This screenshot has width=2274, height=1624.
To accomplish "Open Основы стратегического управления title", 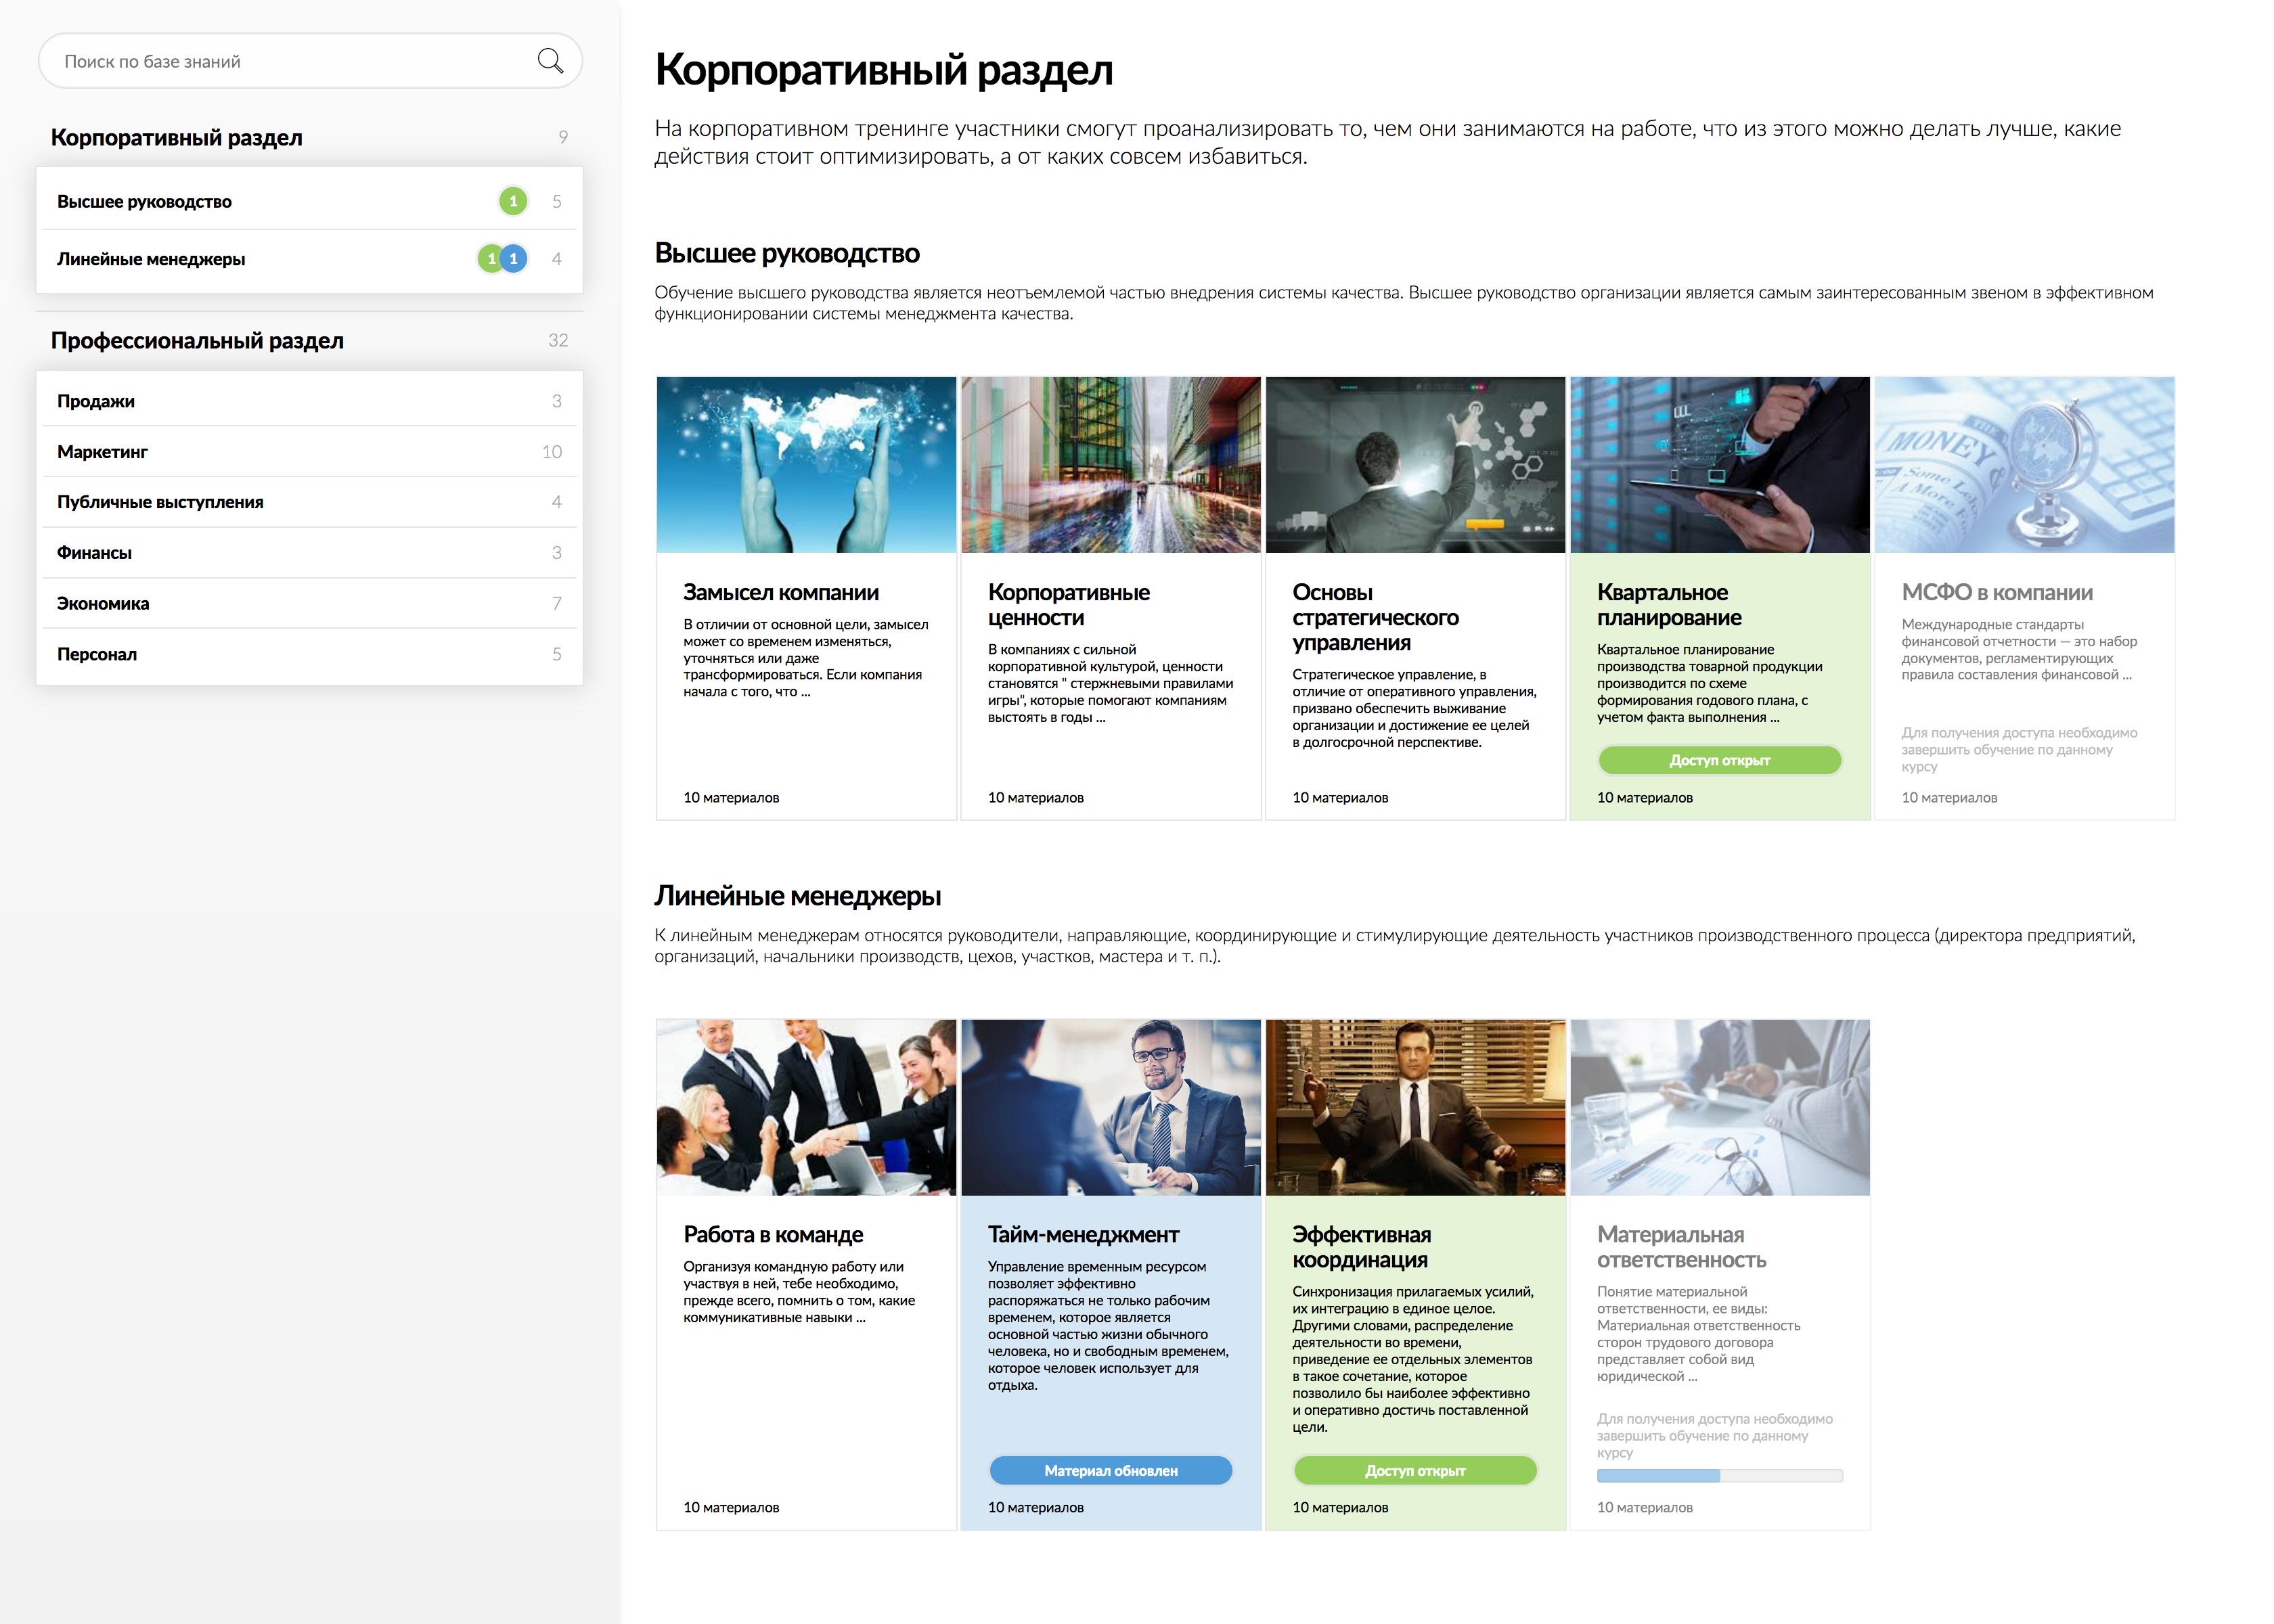I will [x=1375, y=617].
